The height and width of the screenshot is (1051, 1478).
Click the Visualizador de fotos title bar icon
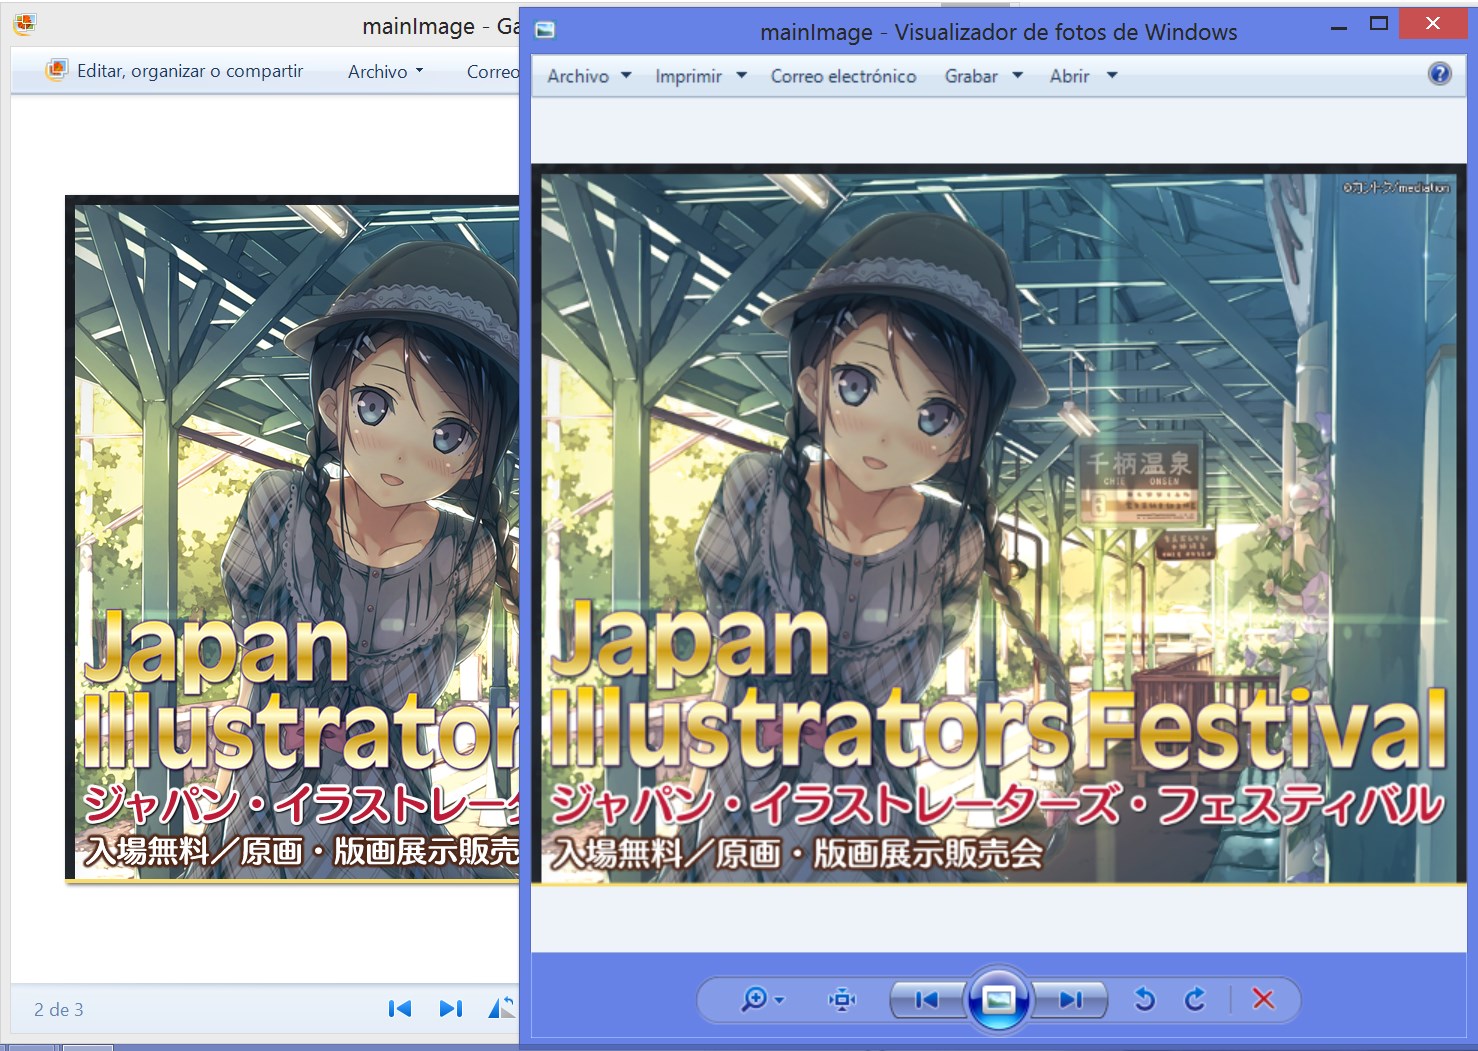545,30
